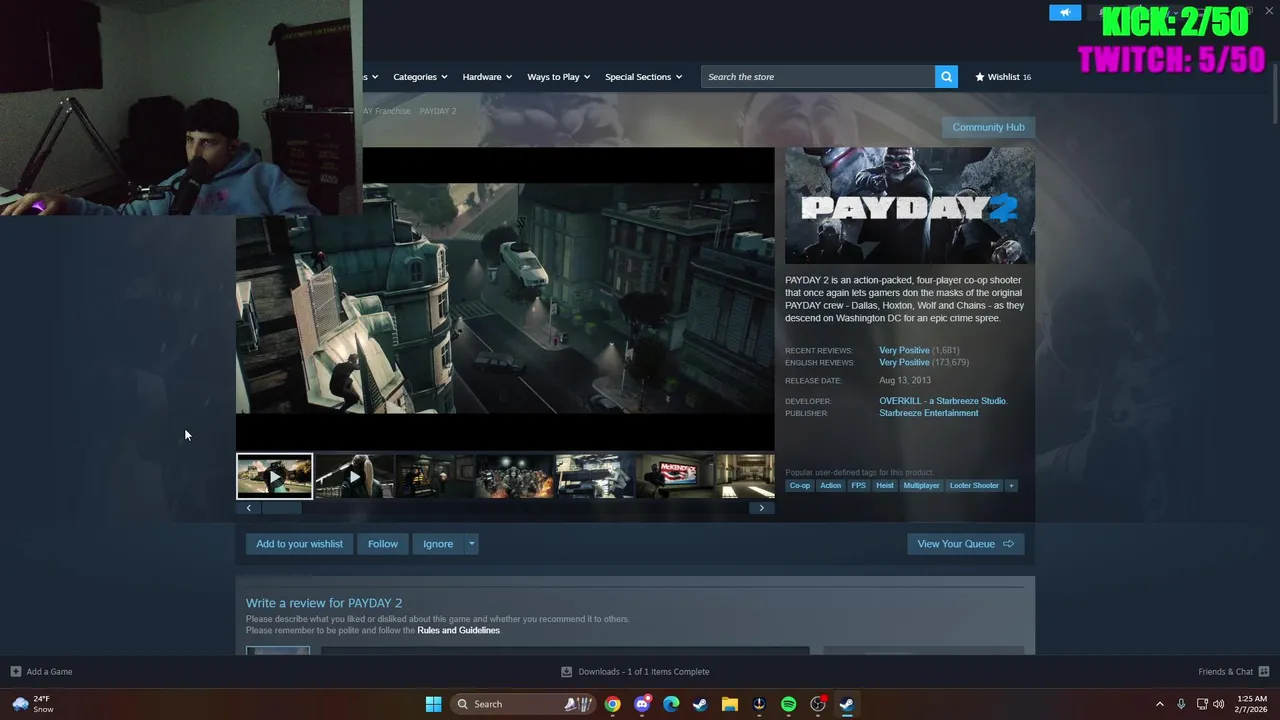Click Add to your wishlist button
The width and height of the screenshot is (1280, 720).
click(299, 544)
